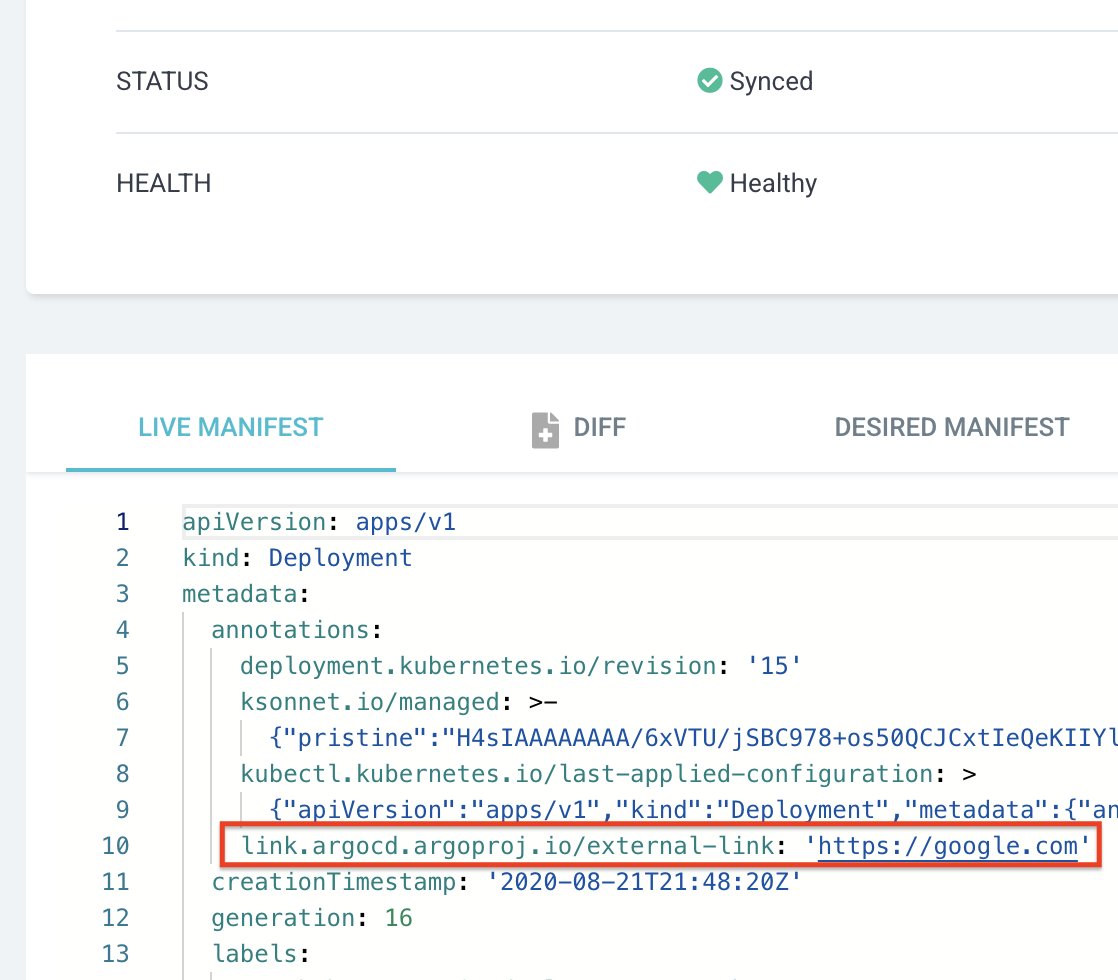Click line number 1 in the gutter
The image size is (1118, 980).
pyautogui.click(x=122, y=522)
